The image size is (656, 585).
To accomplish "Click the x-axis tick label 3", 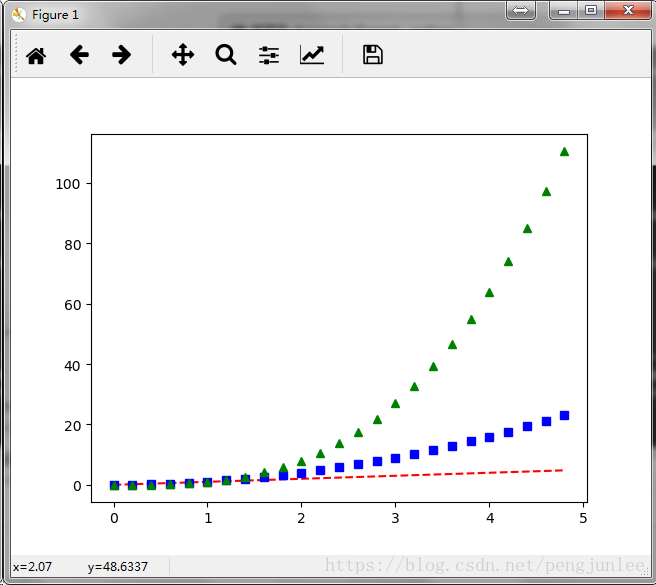I will 395,518.
